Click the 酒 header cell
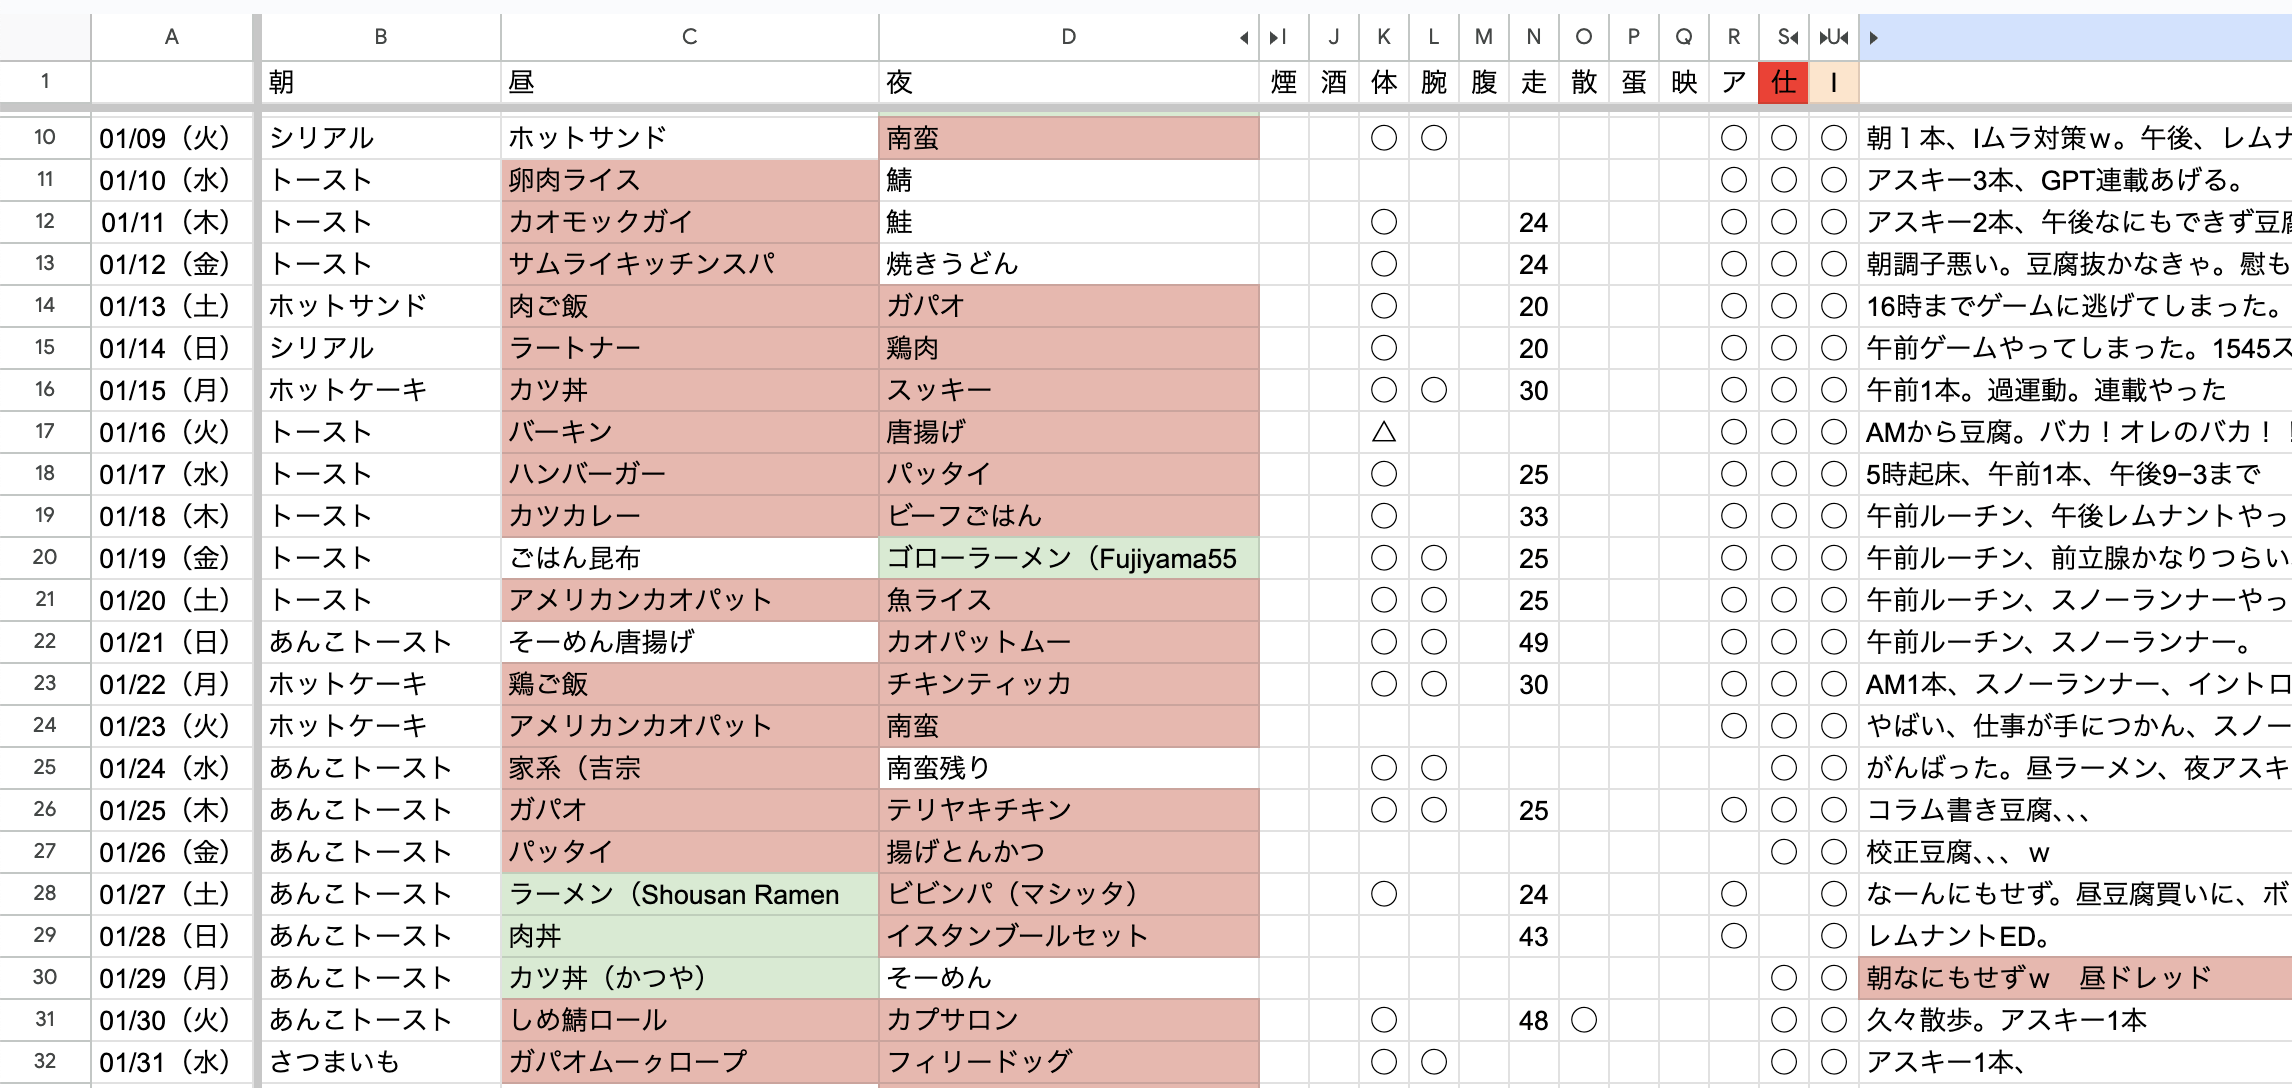 tap(1334, 82)
